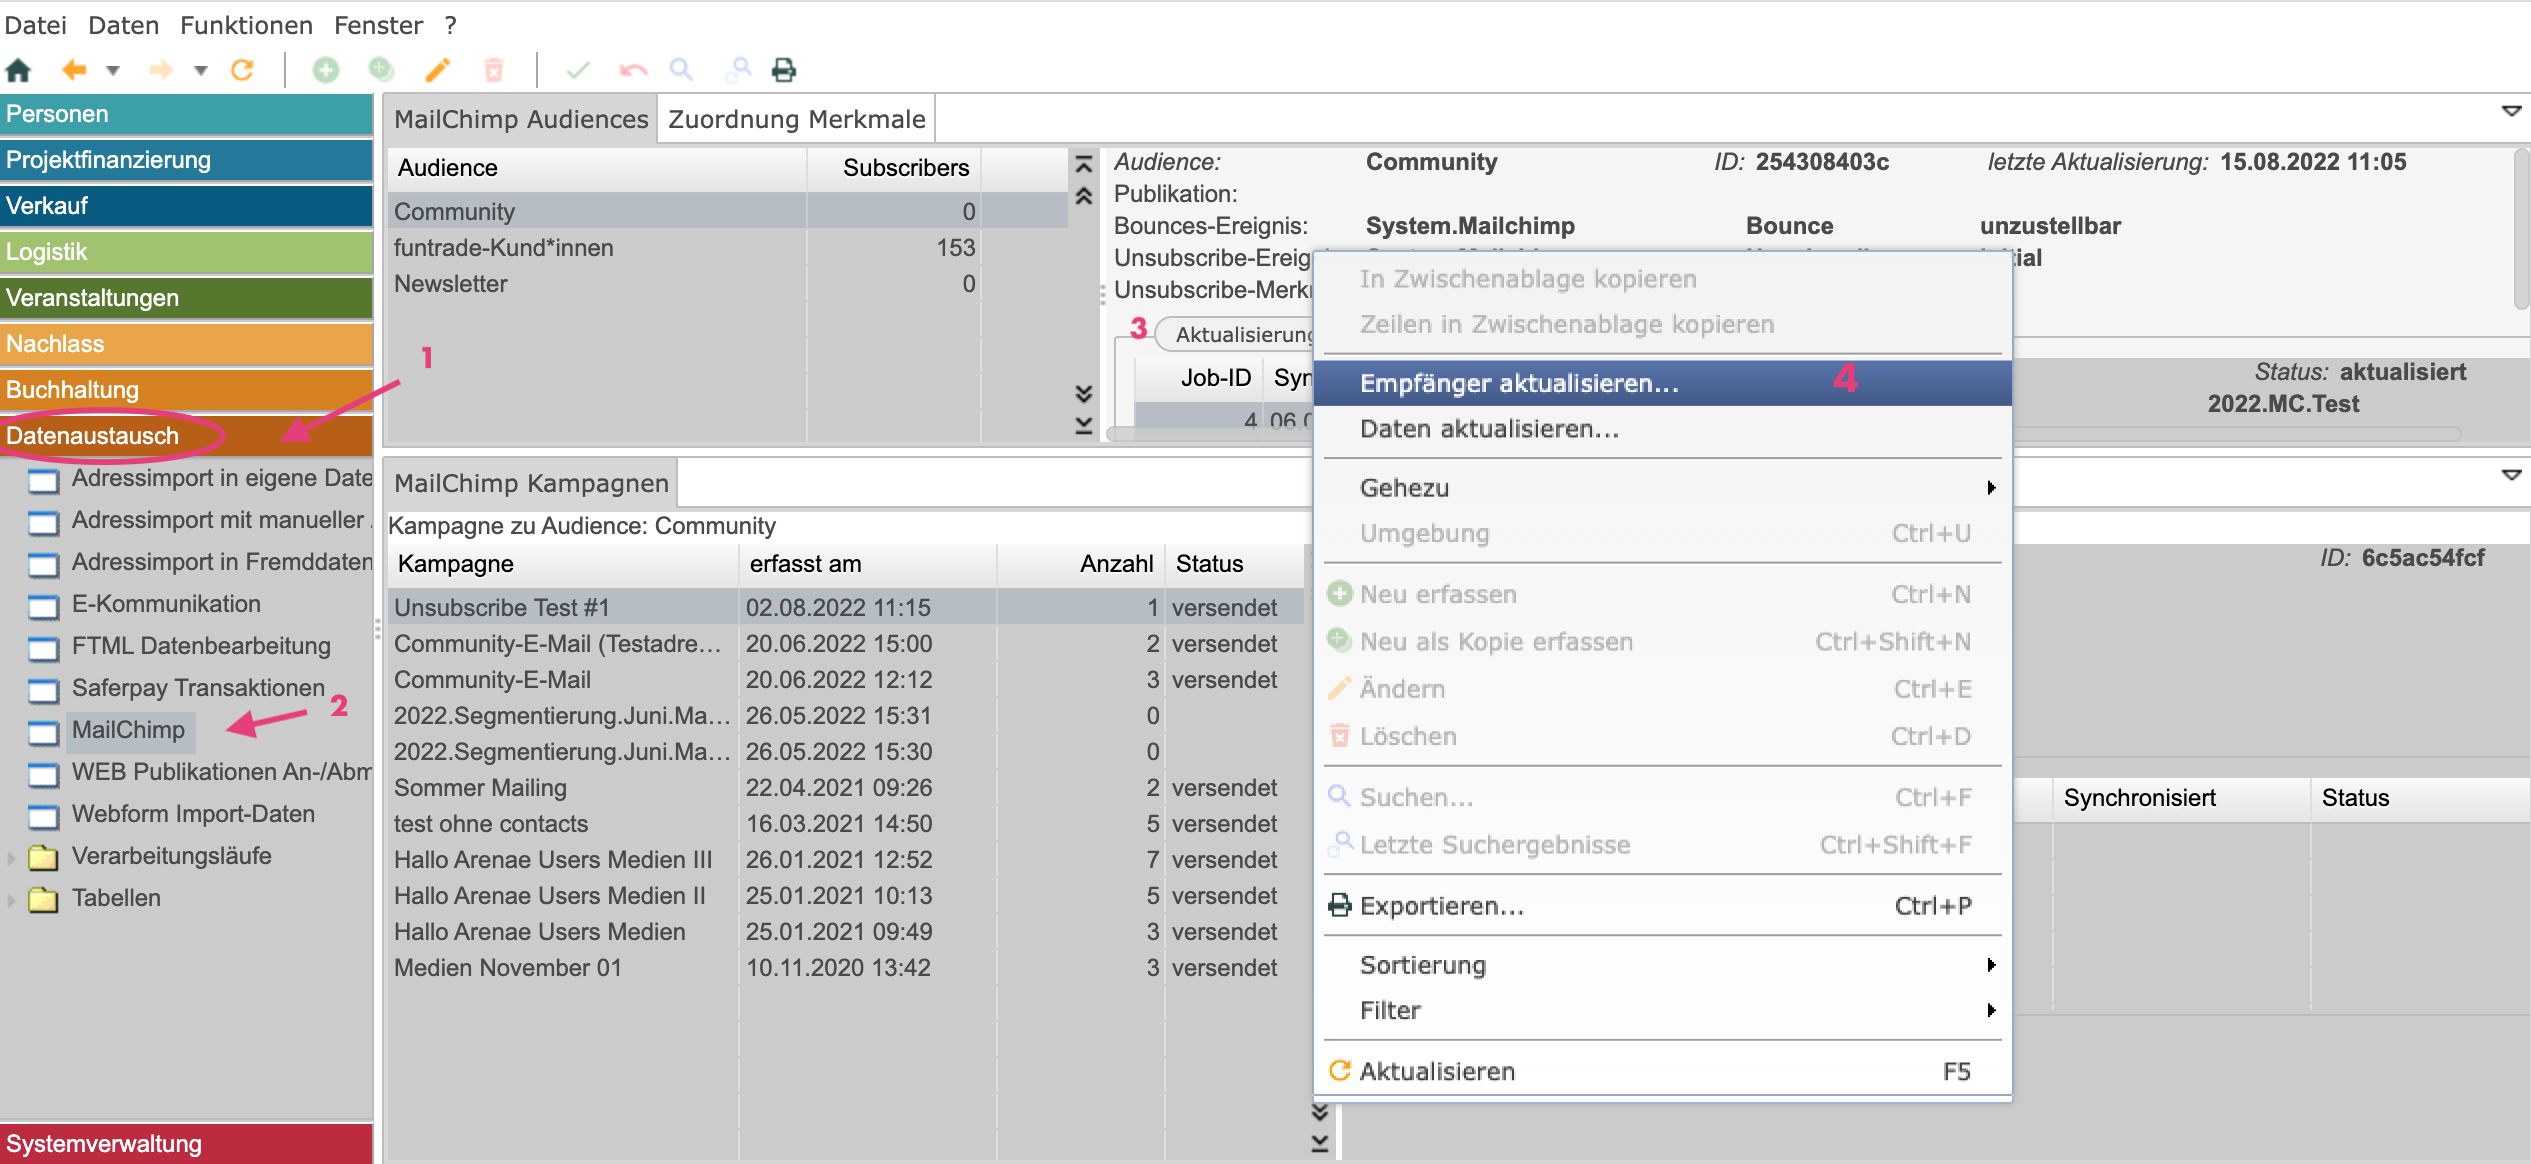This screenshot has height=1164, width=2531.
Task: Open the Funktionen menu
Action: pos(246,25)
